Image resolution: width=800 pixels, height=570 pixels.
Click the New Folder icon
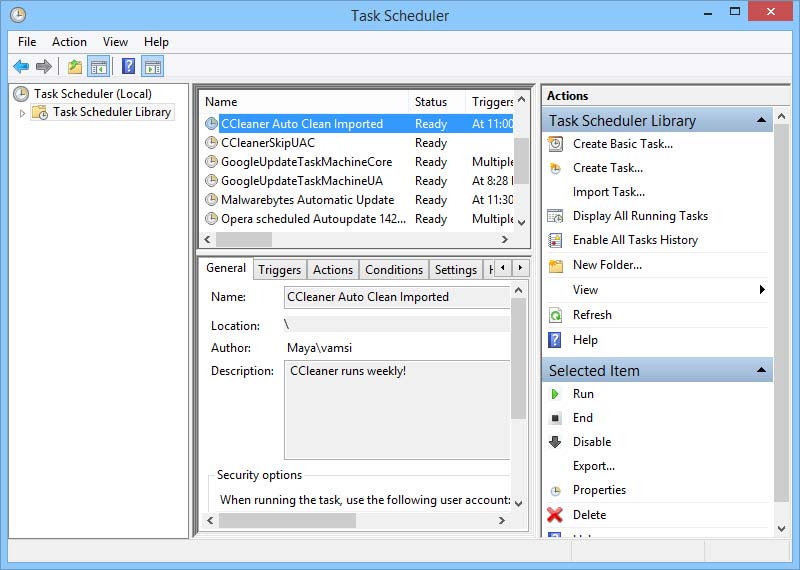(555, 265)
